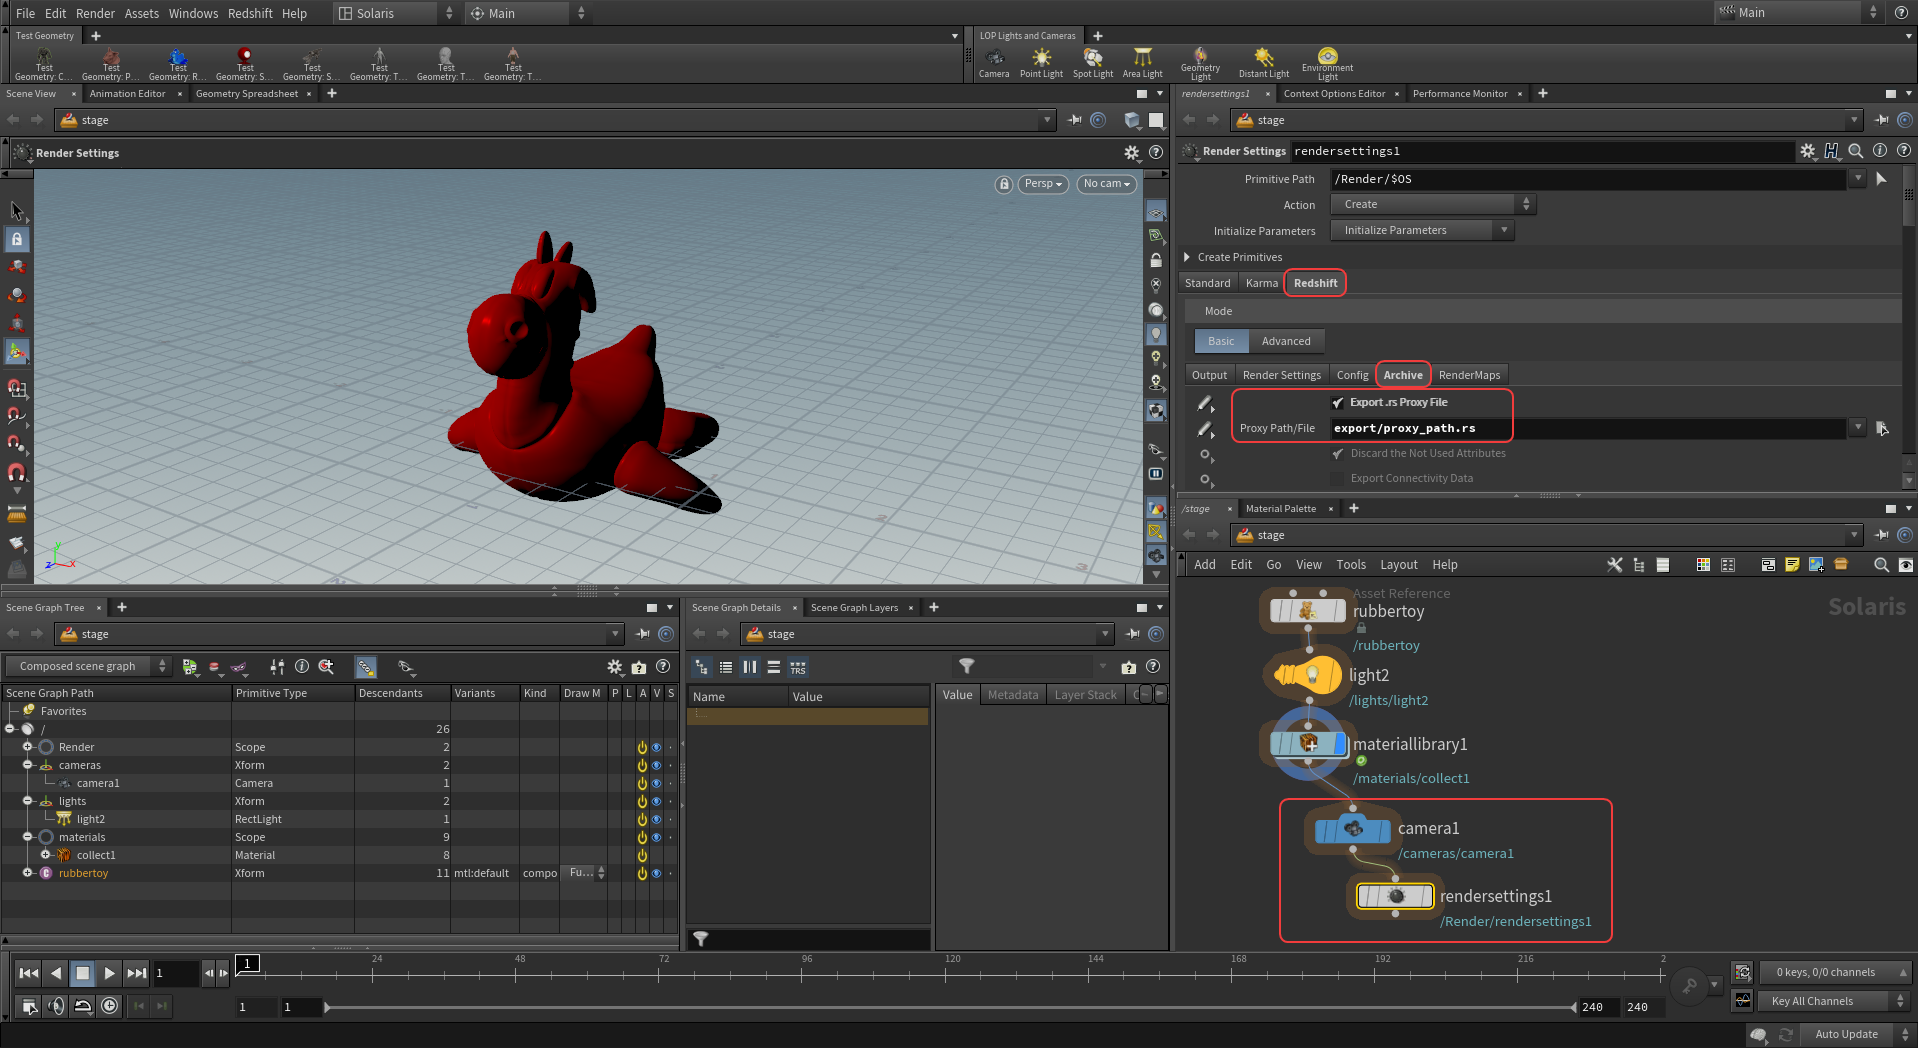Toggle audio speaker icon in playbar

click(x=56, y=1006)
